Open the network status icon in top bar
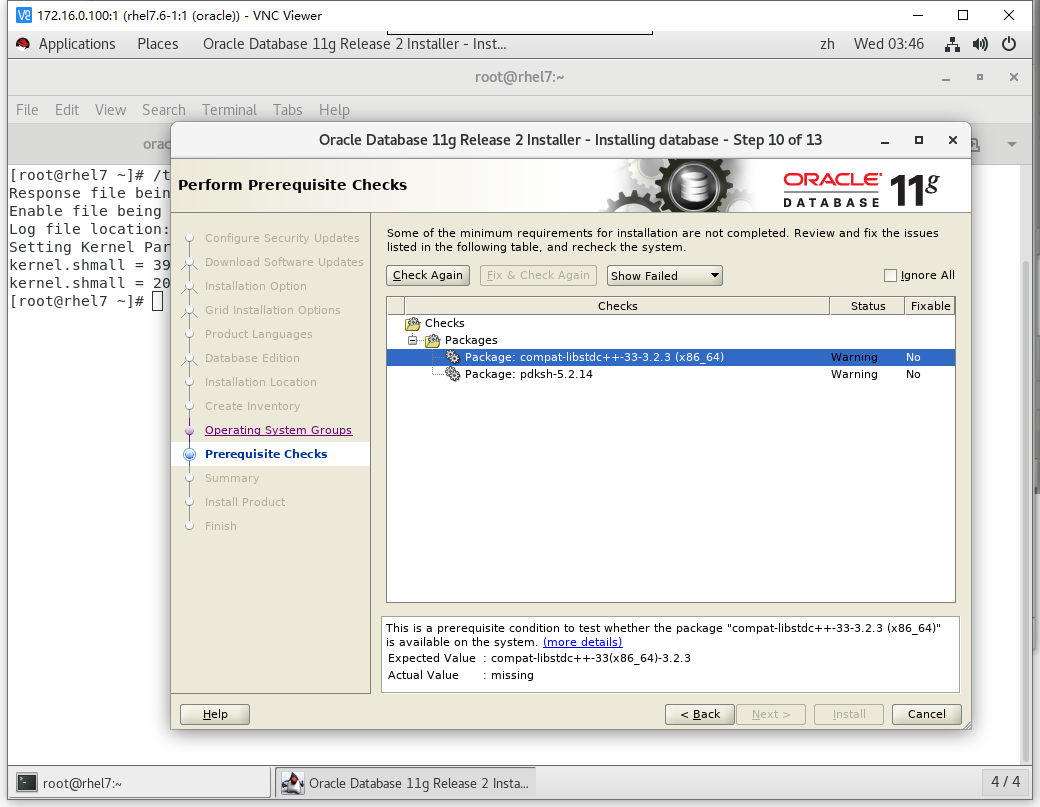Screen dimensions: 1040x807 pos(952,44)
